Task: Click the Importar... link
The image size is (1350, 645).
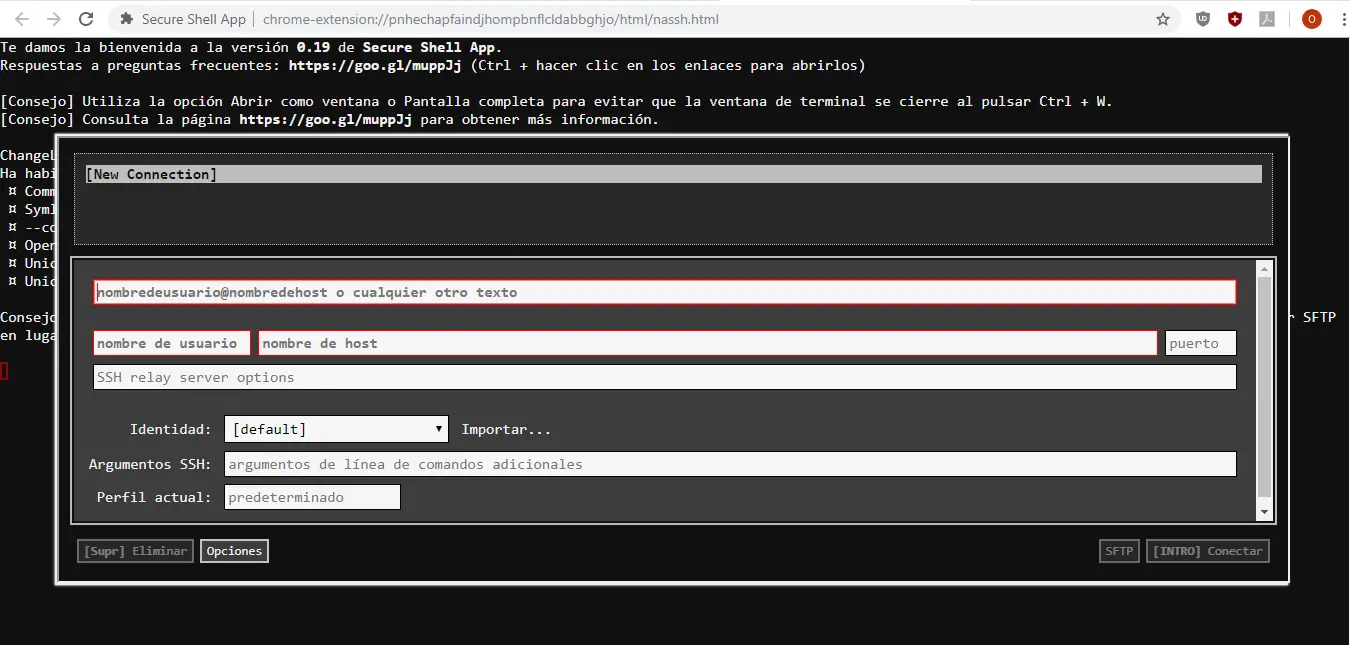Action: pyautogui.click(x=506, y=429)
